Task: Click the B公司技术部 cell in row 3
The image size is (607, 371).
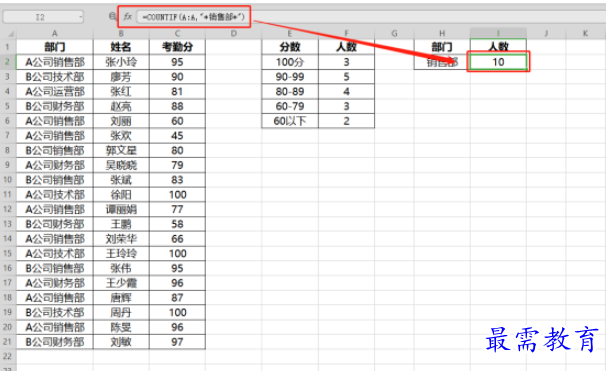Action: pyautogui.click(x=55, y=77)
